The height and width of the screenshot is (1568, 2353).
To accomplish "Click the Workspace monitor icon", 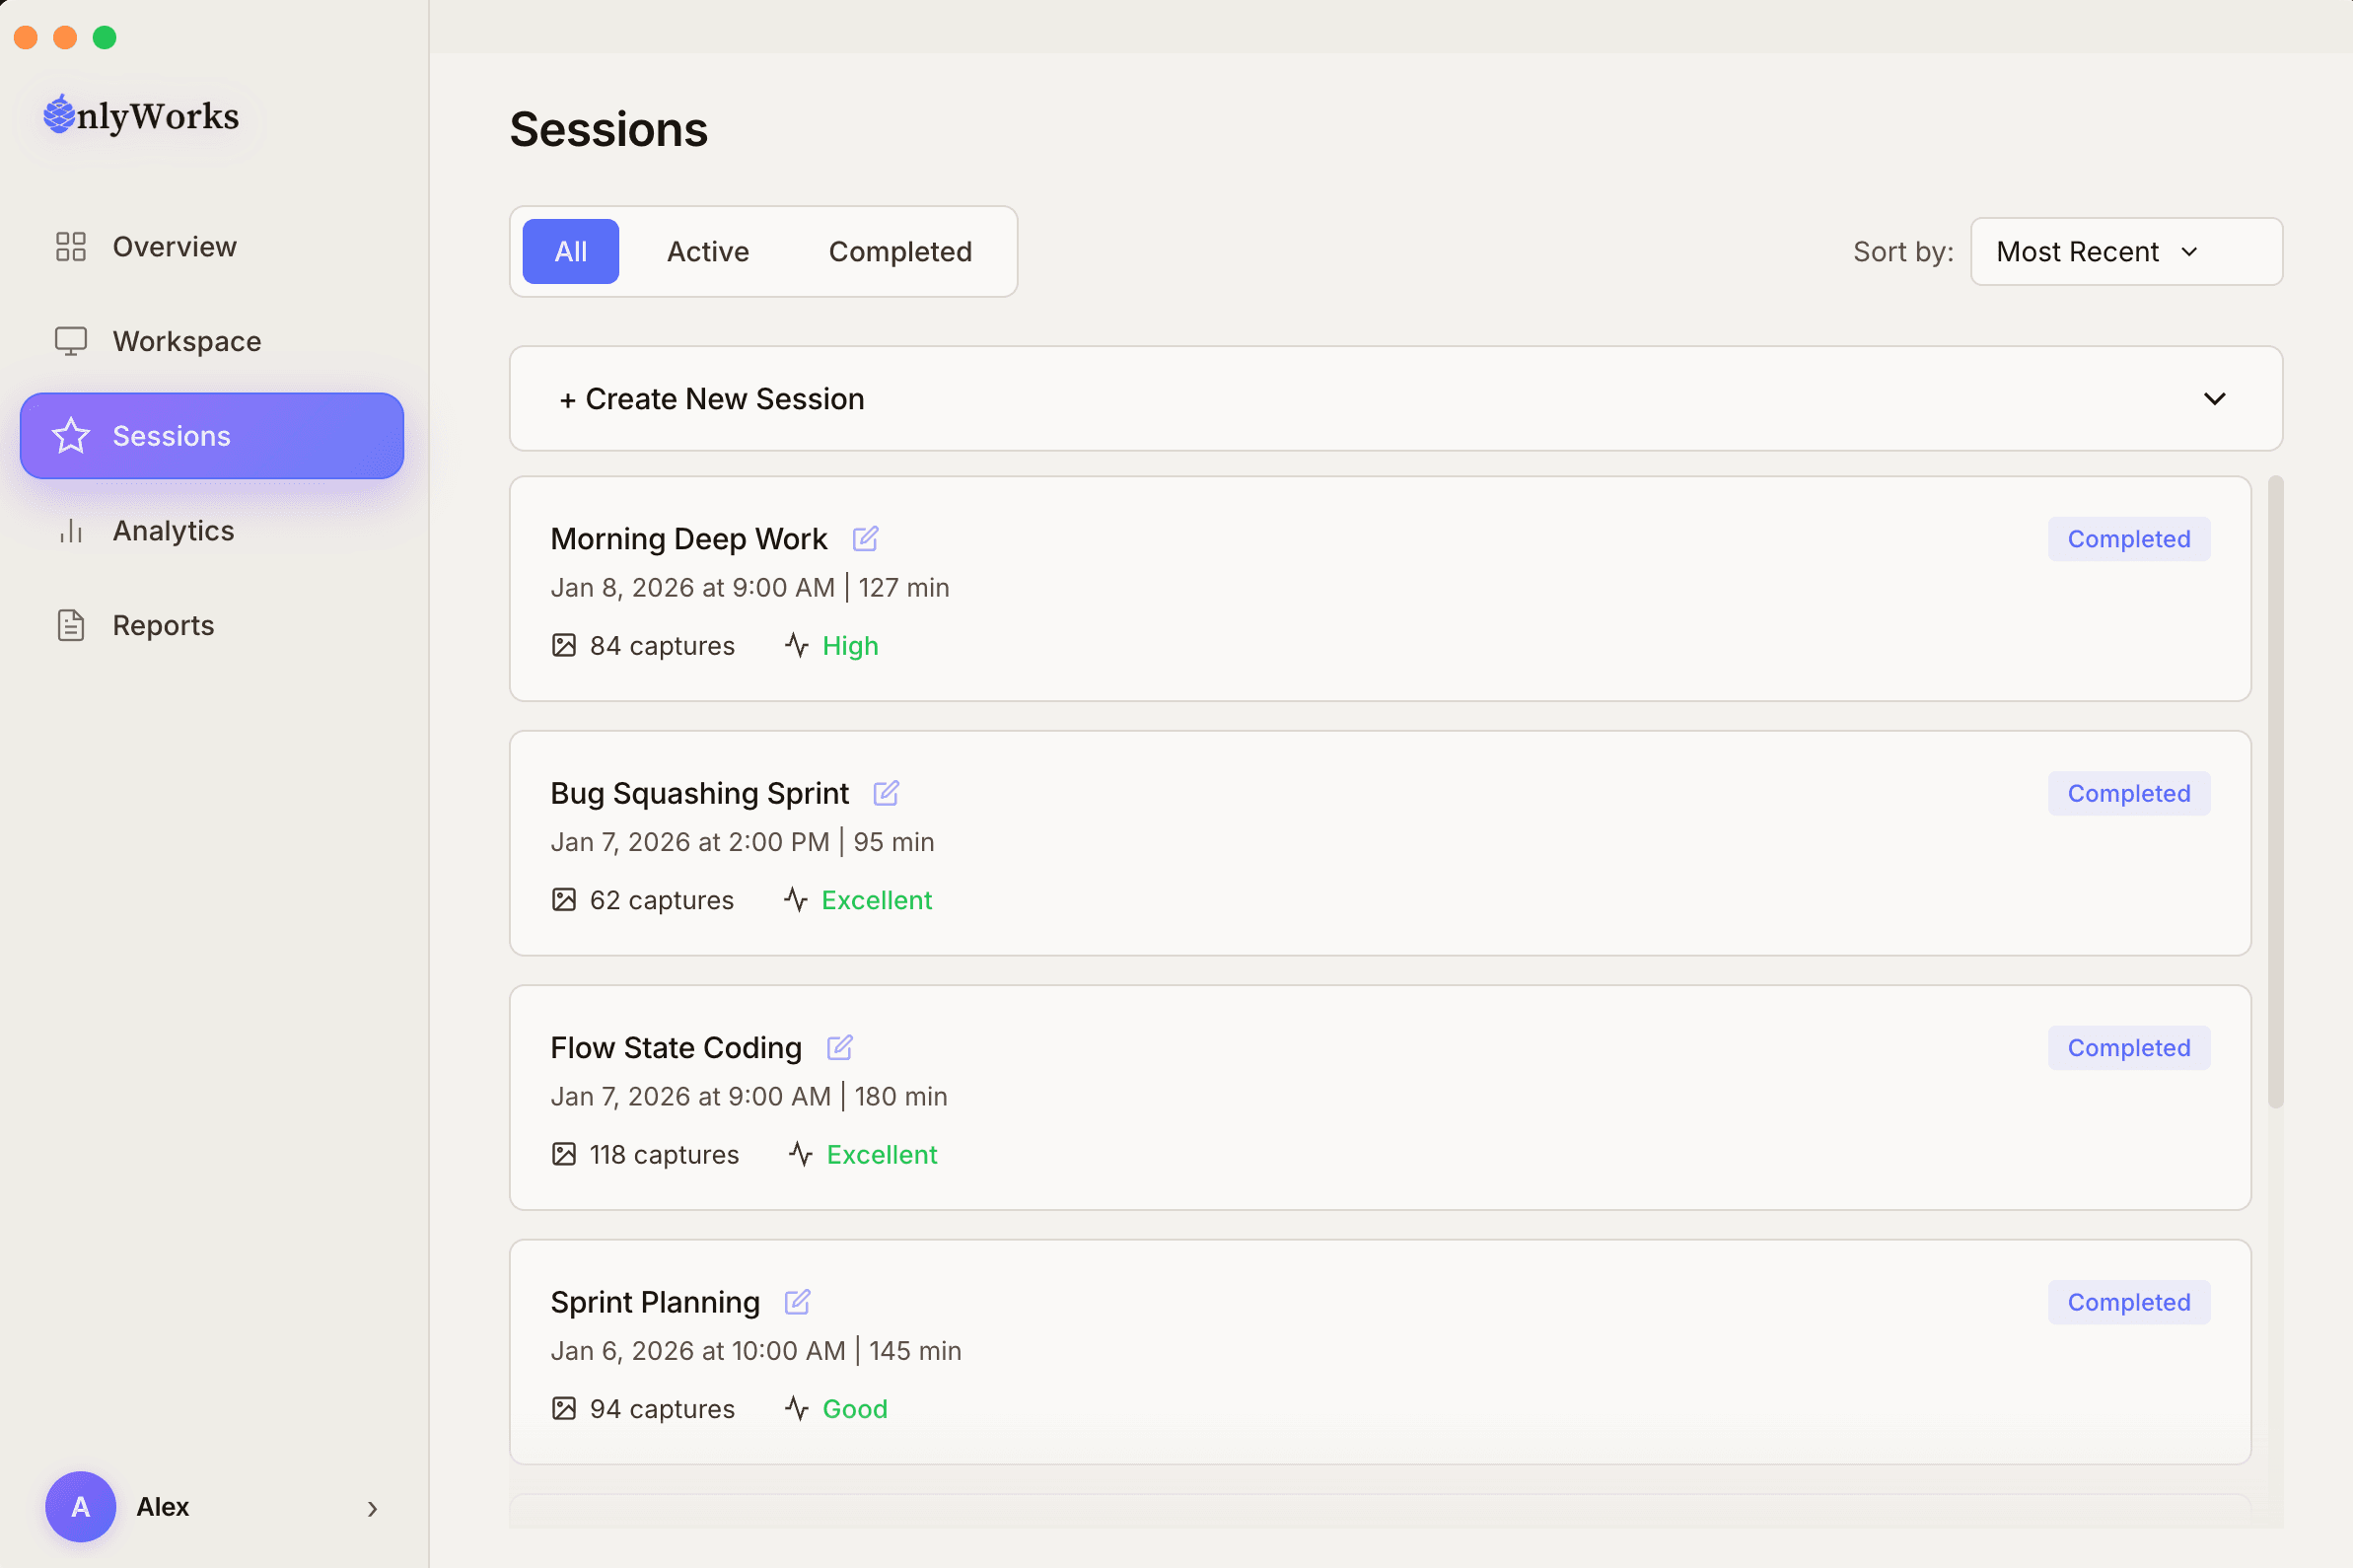I will (x=69, y=340).
